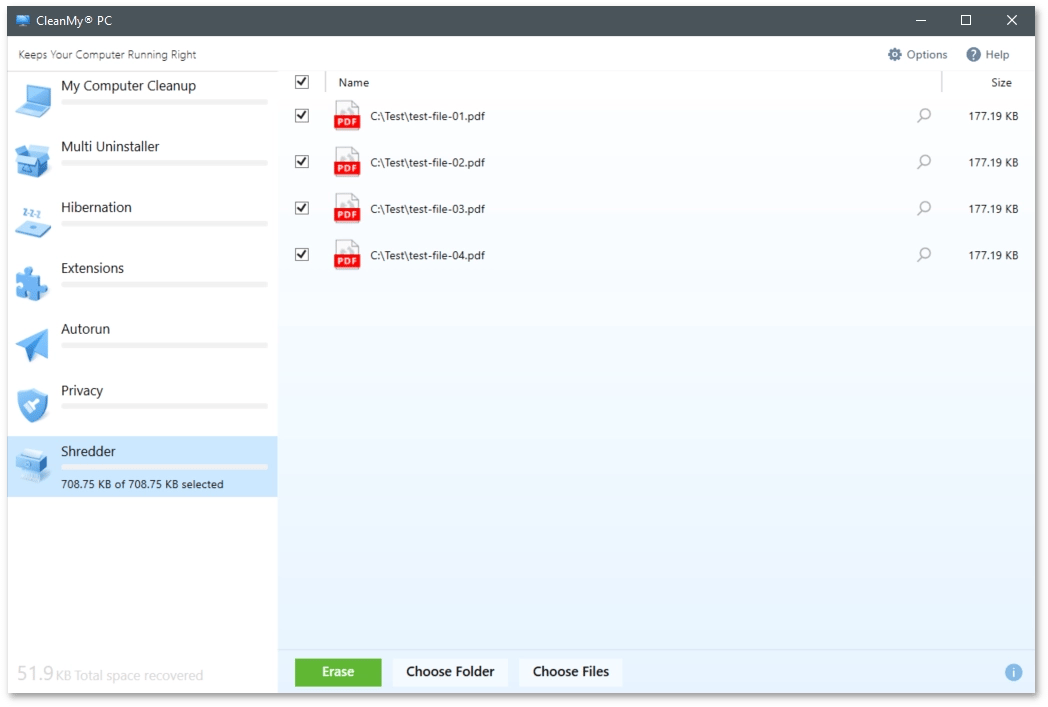Click the Help question mark icon

(973, 55)
